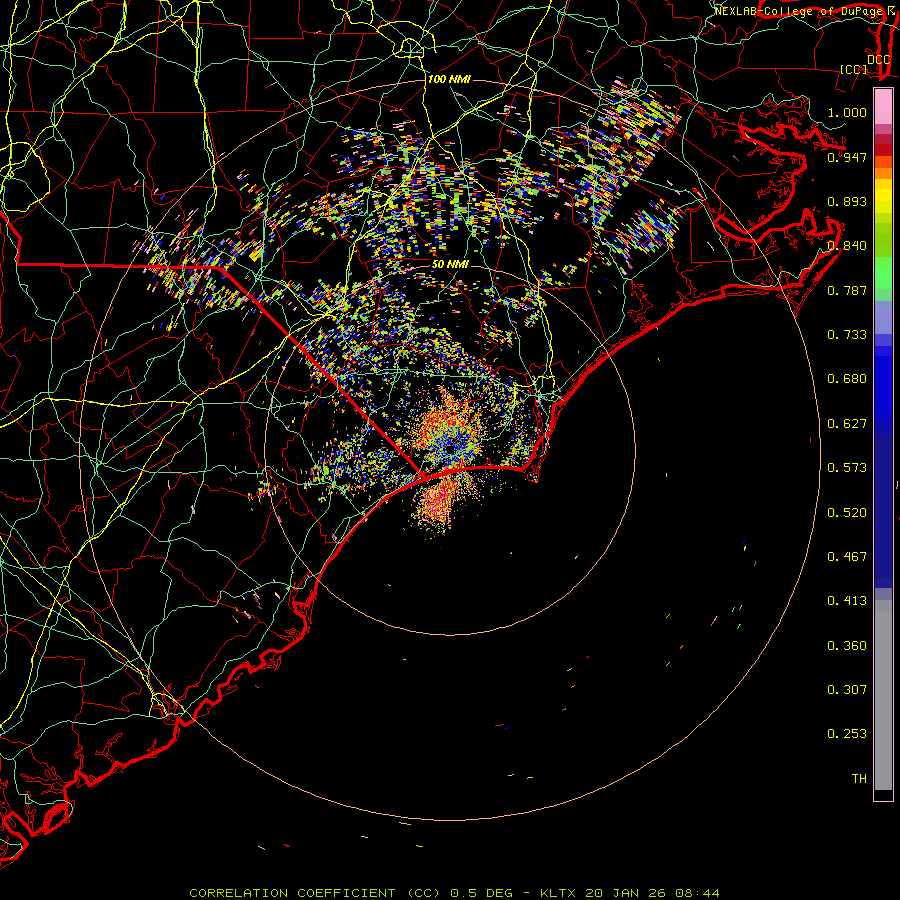Click the TH legend label
The height and width of the screenshot is (900, 900).
point(859,779)
